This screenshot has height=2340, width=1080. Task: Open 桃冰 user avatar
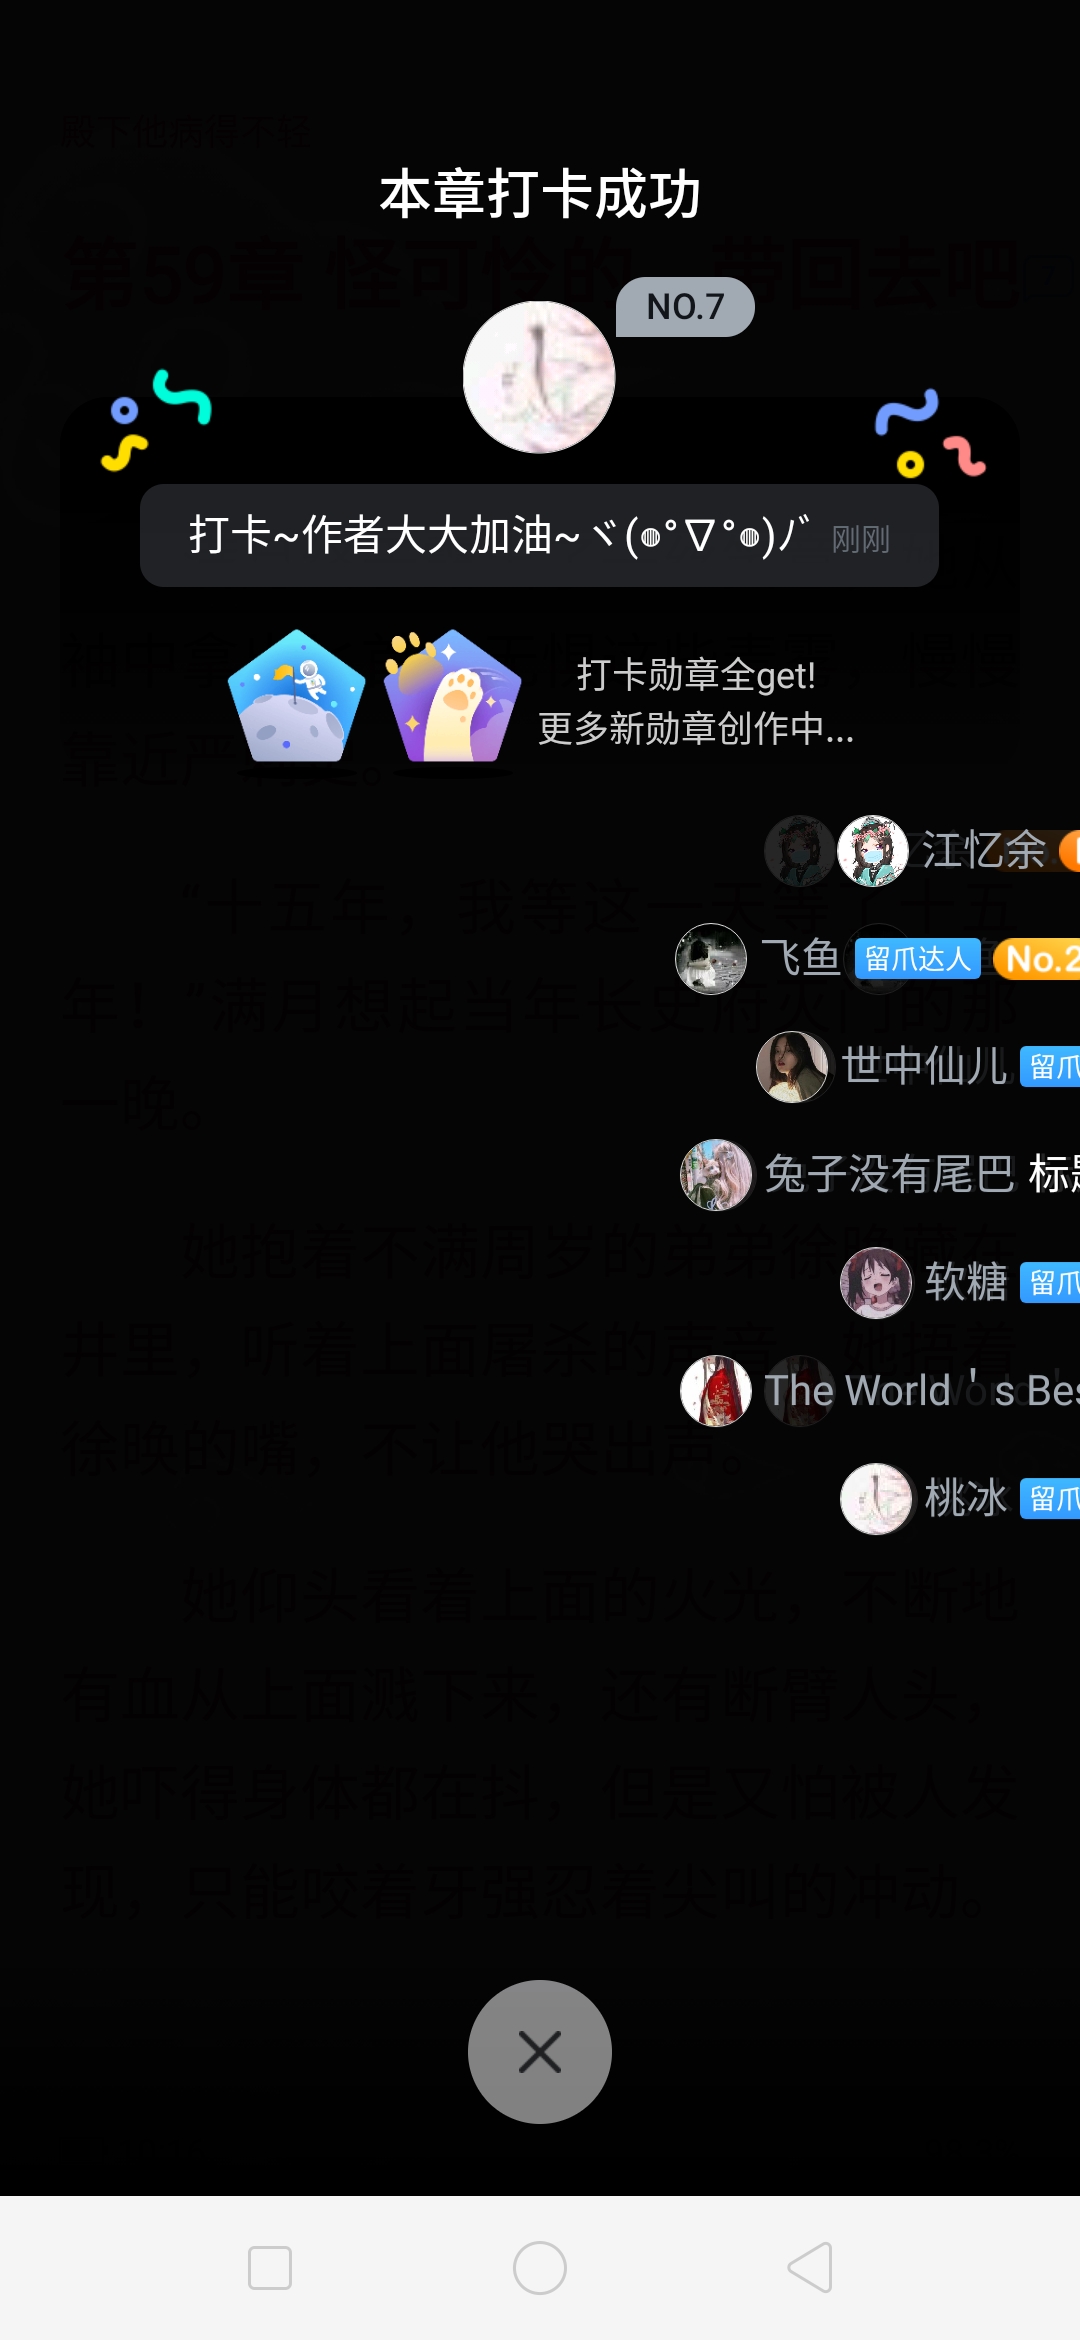click(876, 1499)
